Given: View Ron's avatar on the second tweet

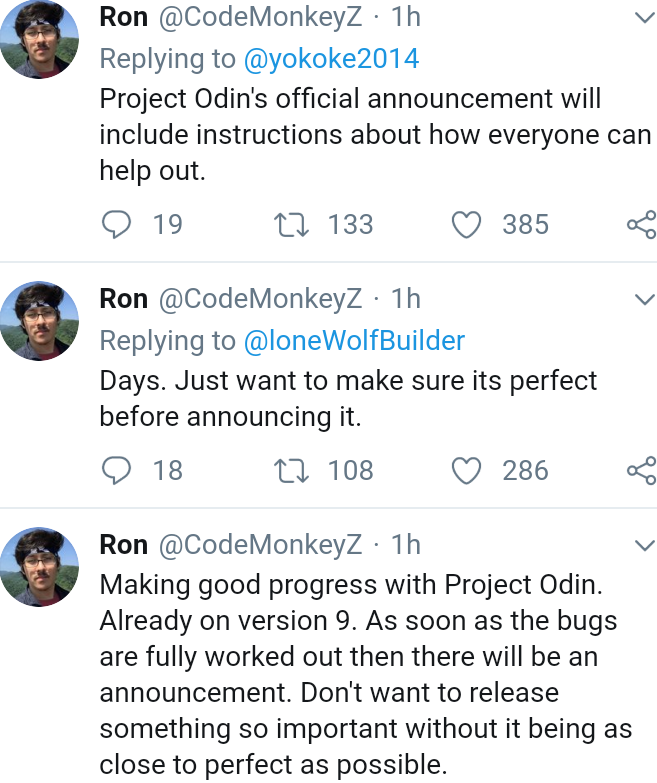Looking at the screenshot, I should click(39, 321).
